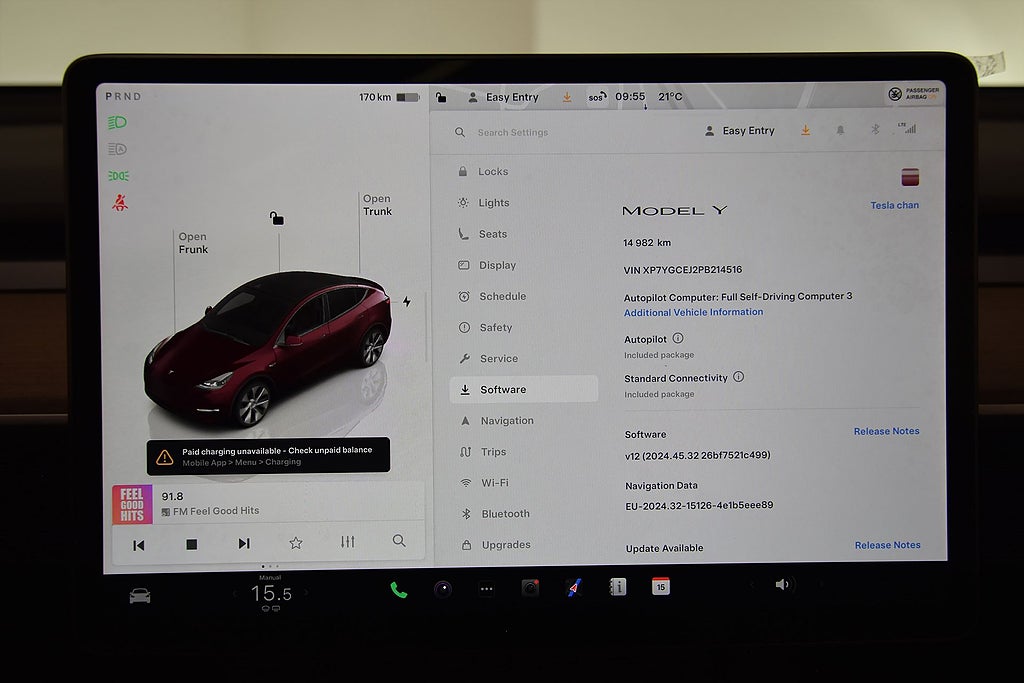The height and width of the screenshot is (683, 1024).
Task: Select Navigation in the settings menu
Action: point(506,421)
